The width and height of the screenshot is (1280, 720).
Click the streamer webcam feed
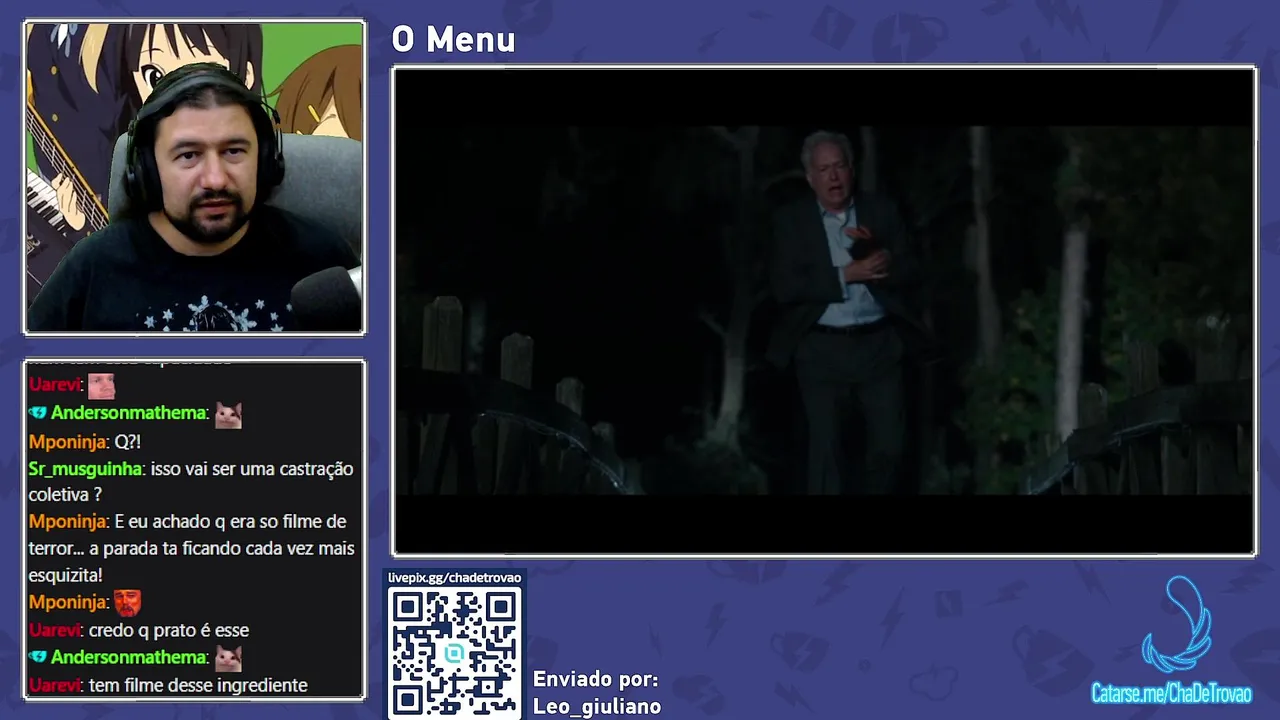(194, 177)
